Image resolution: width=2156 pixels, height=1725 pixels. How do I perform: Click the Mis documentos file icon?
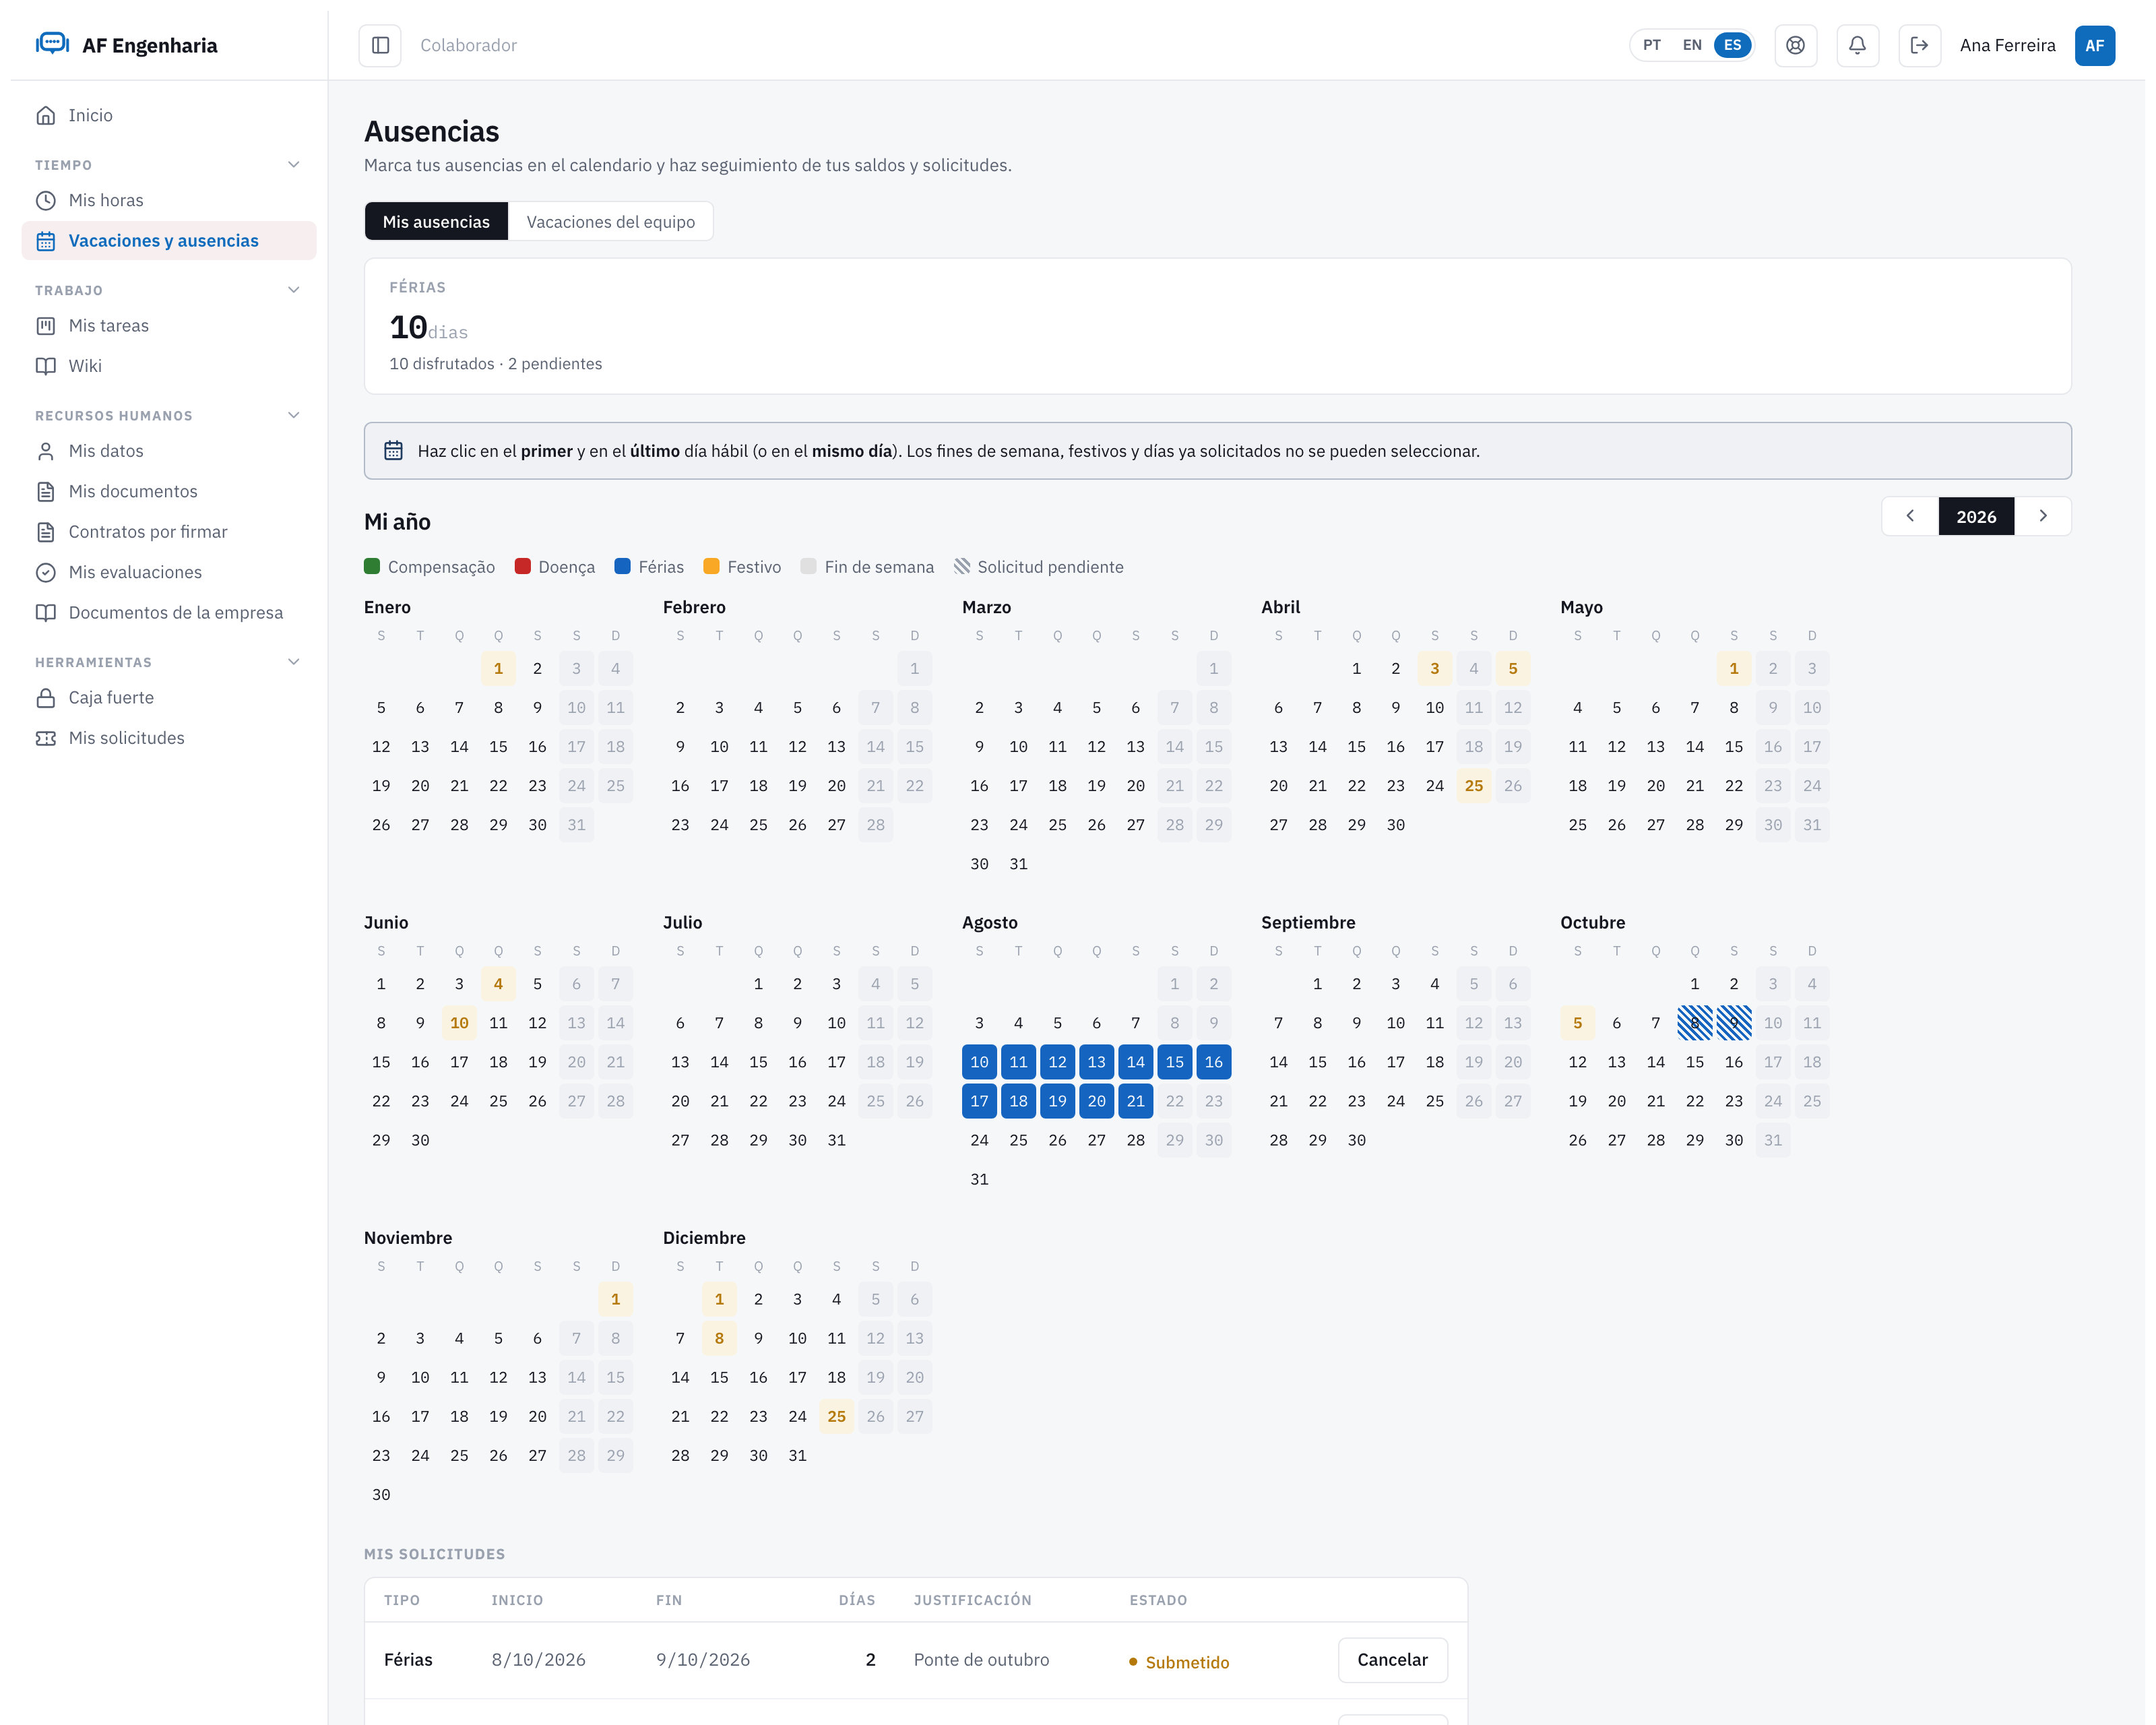(x=46, y=491)
